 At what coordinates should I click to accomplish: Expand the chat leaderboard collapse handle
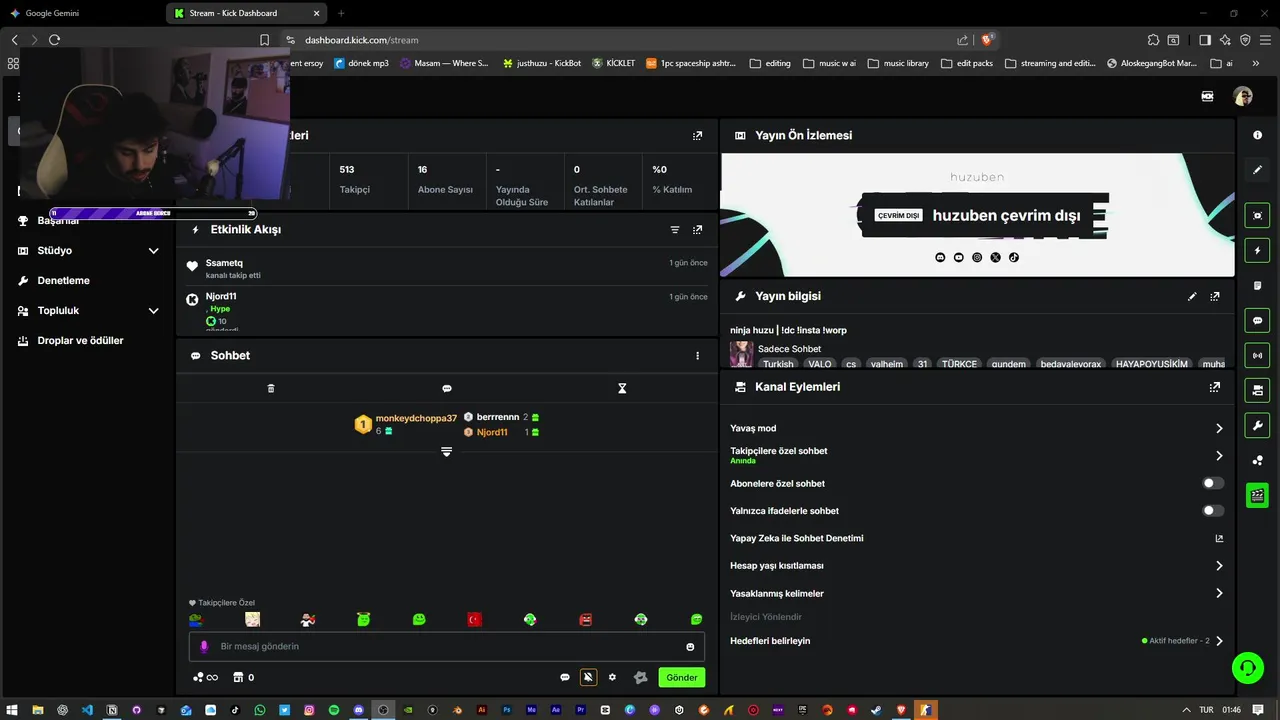(x=447, y=452)
